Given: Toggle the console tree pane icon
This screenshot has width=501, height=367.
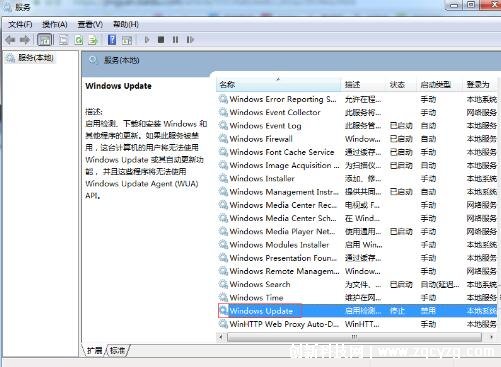Looking at the screenshot, I should (x=45, y=40).
